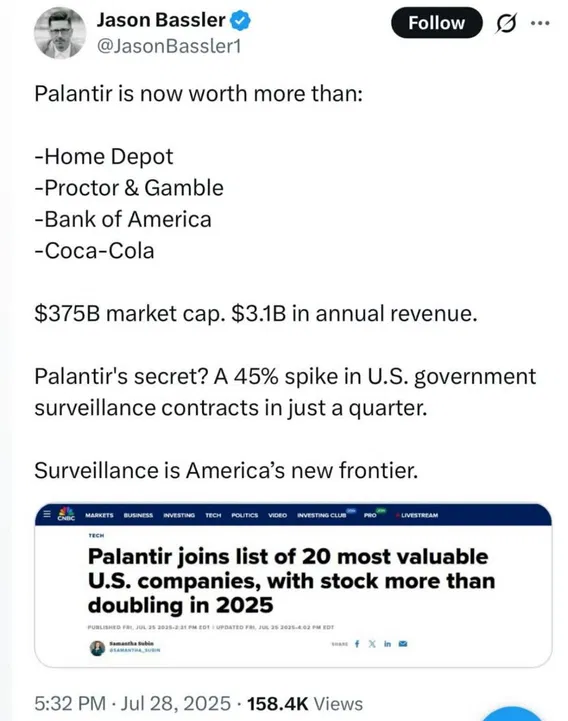This screenshot has width=568, height=721.
Task: Click the blue verified badge
Action: (240, 21)
